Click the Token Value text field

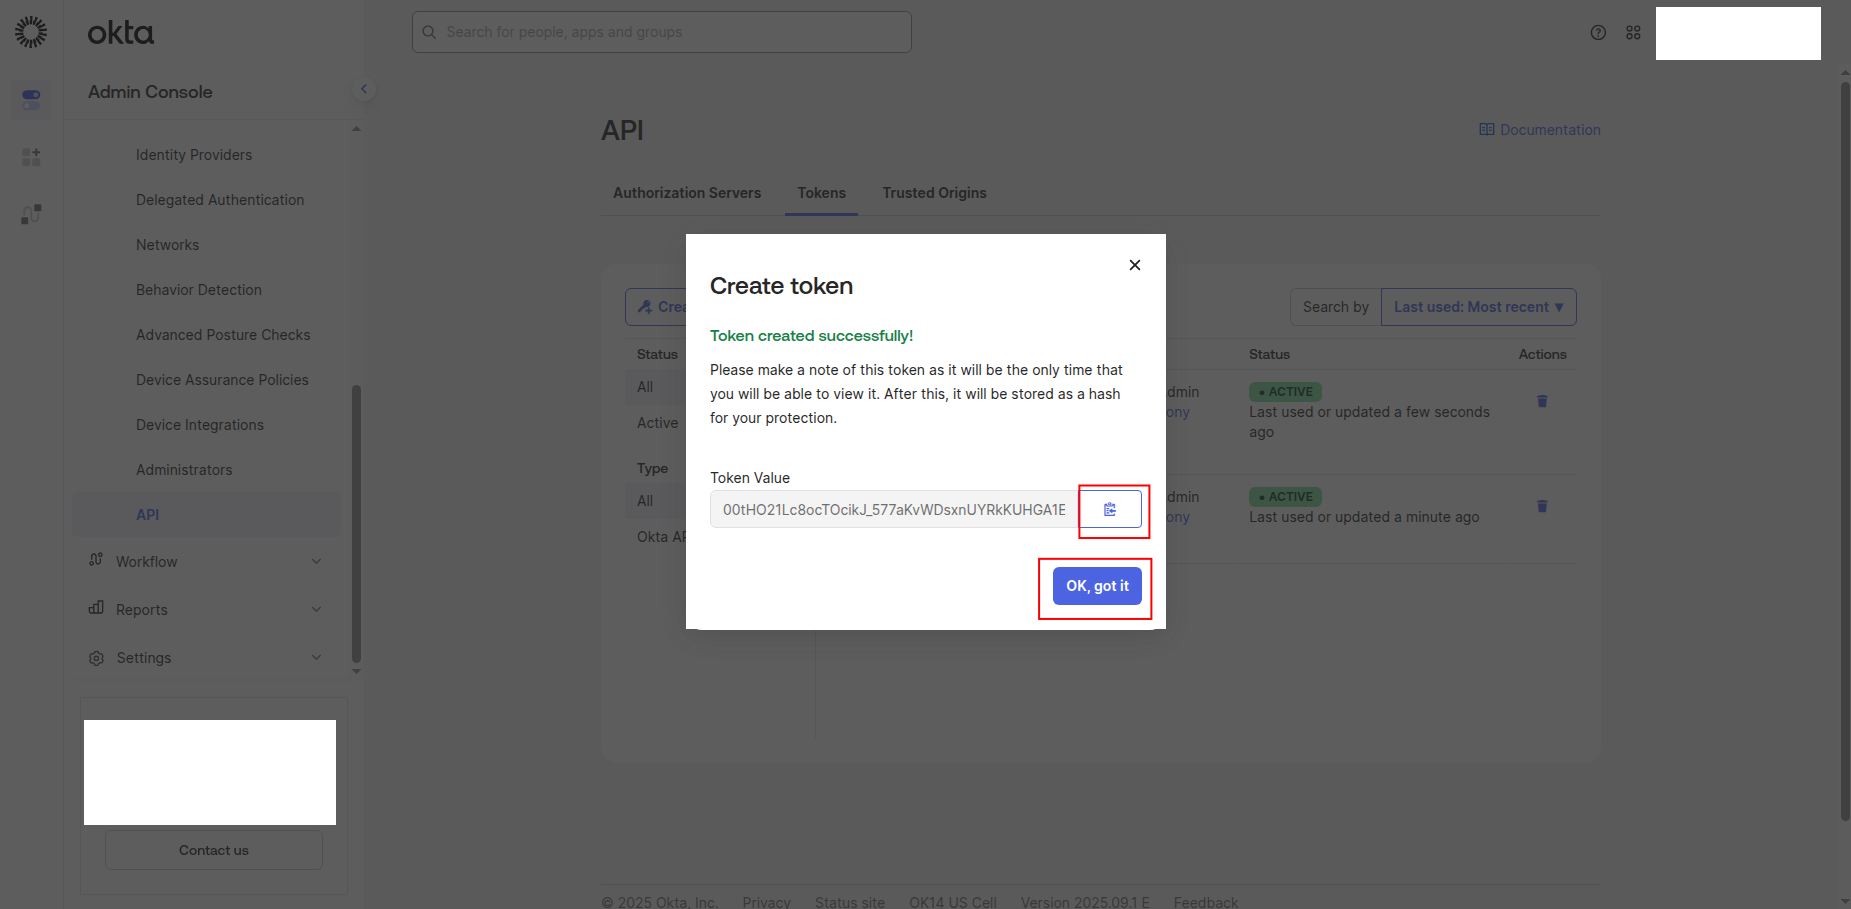point(894,509)
